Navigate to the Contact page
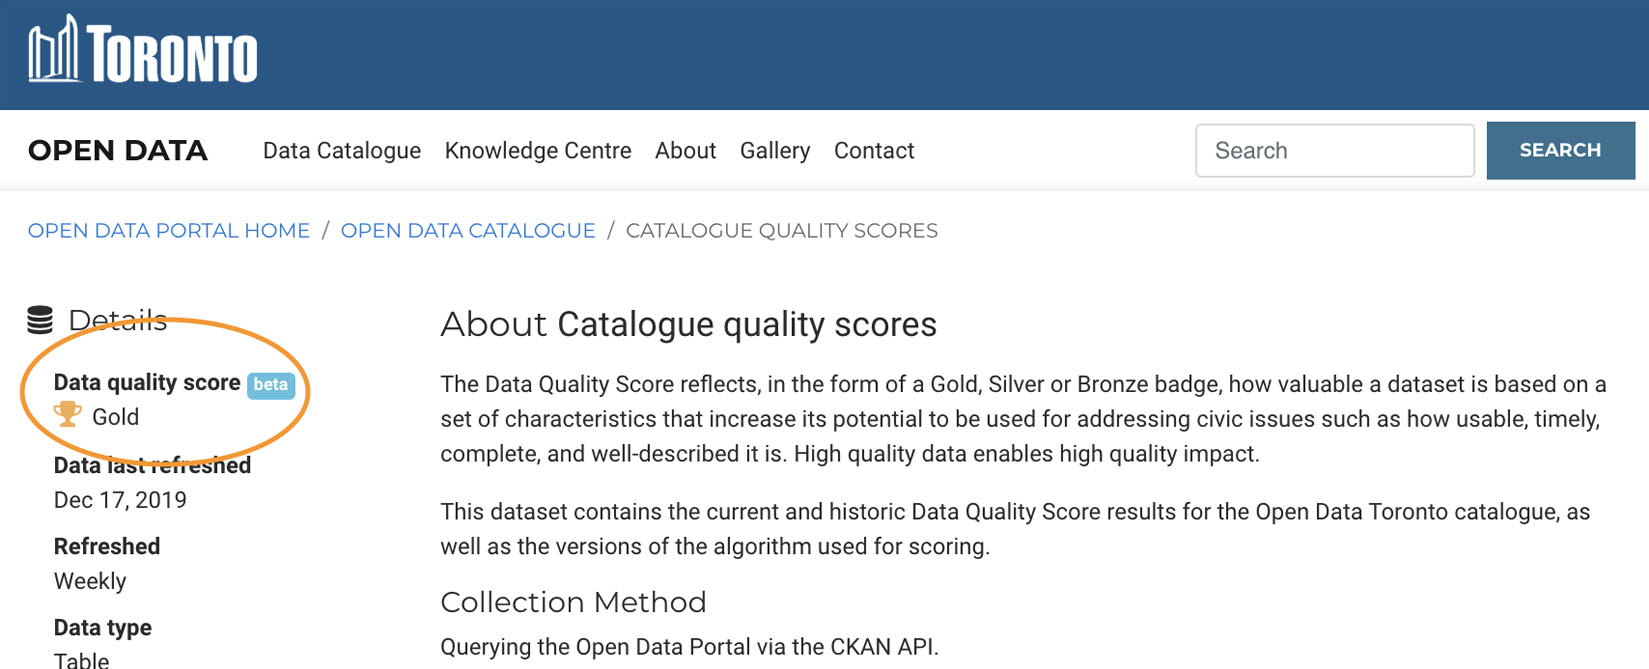Screen dimensions: 1649x669 coord(874,150)
